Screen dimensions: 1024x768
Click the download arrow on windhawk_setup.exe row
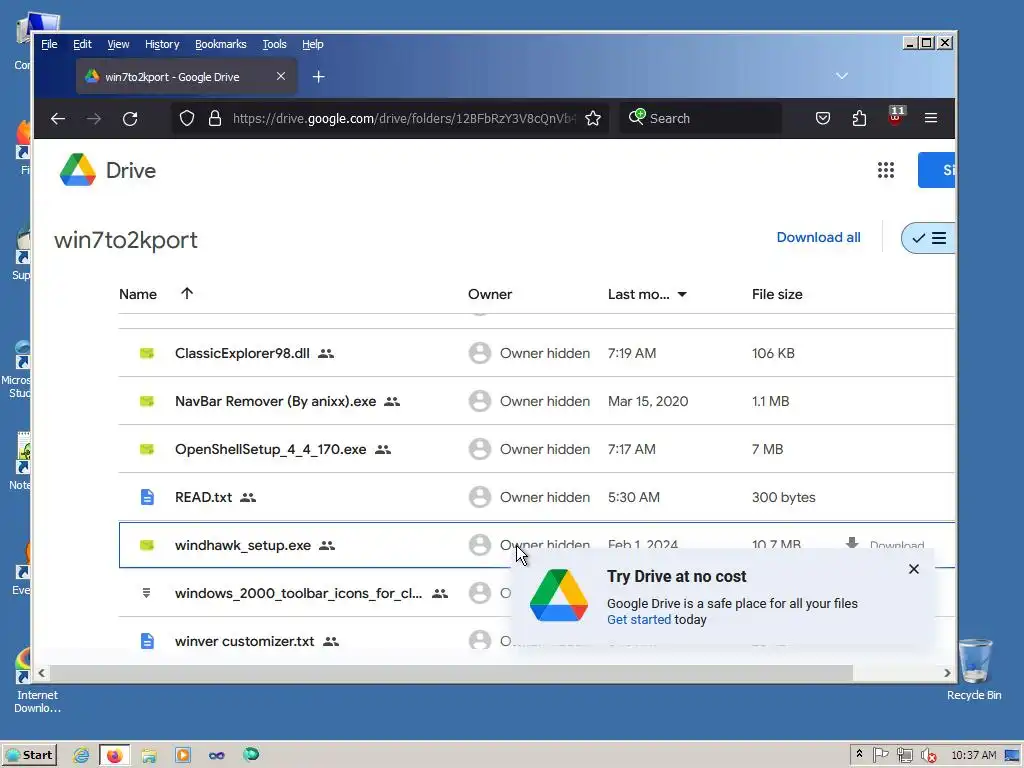point(852,543)
